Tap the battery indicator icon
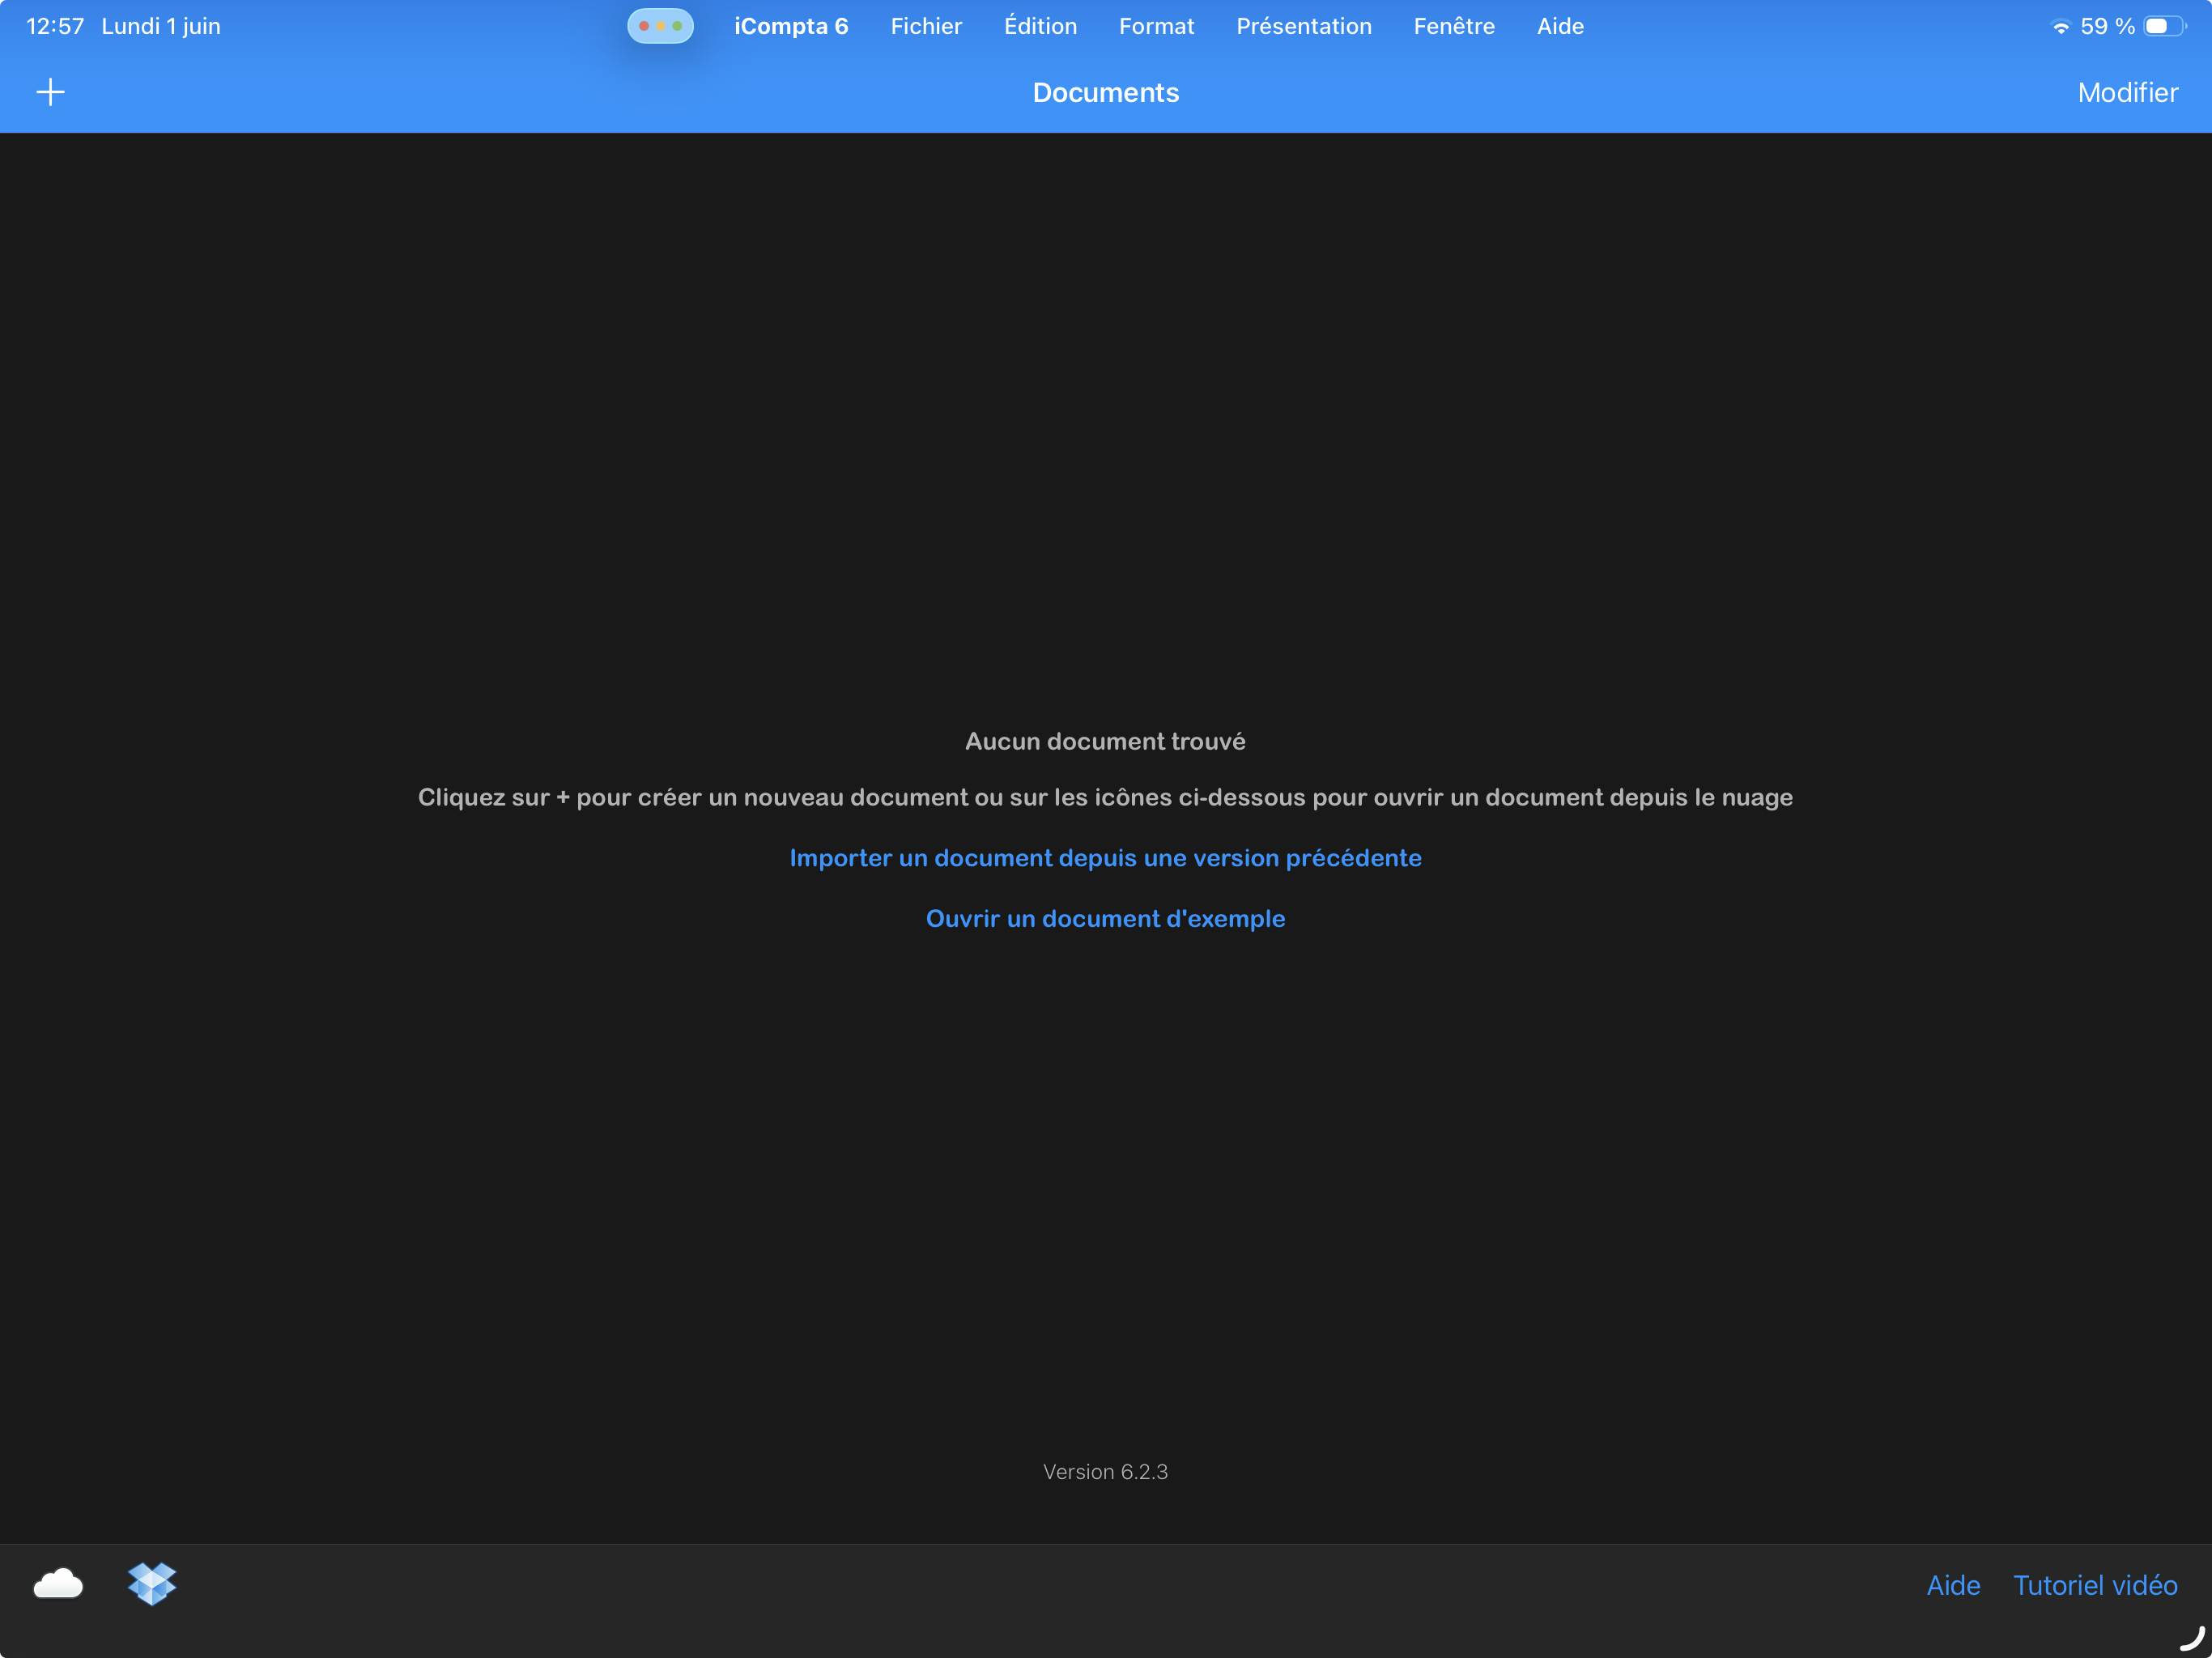Screen dimensions: 2212x1658 [x=2165, y=27]
